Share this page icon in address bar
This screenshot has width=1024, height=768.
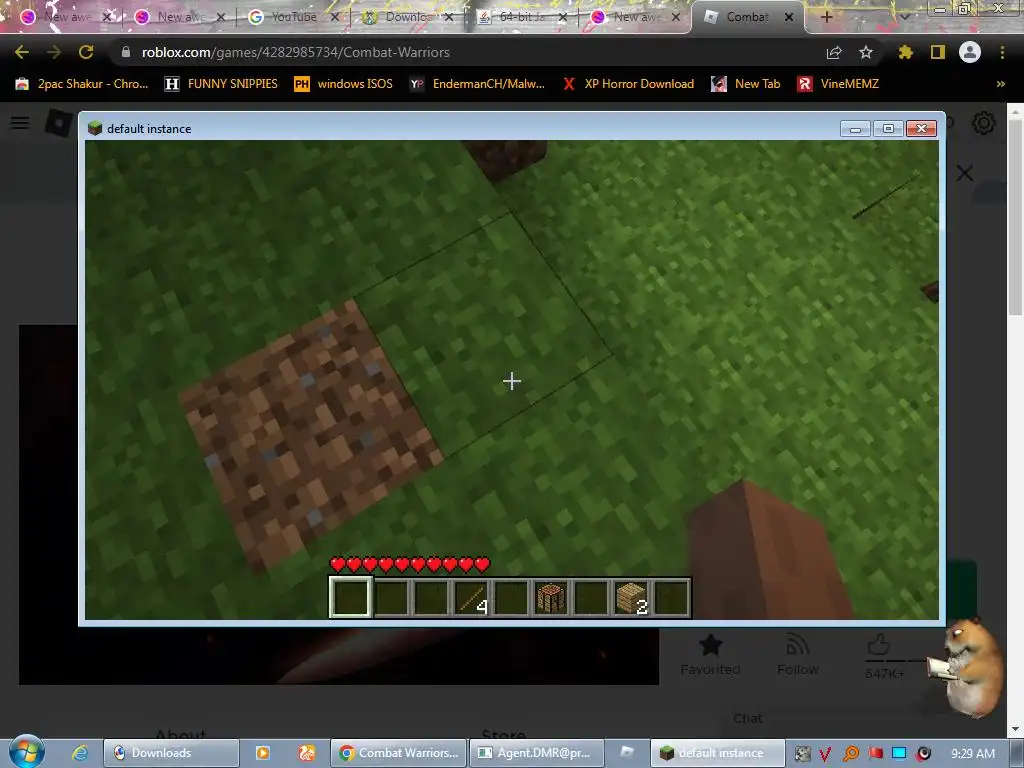(x=834, y=52)
